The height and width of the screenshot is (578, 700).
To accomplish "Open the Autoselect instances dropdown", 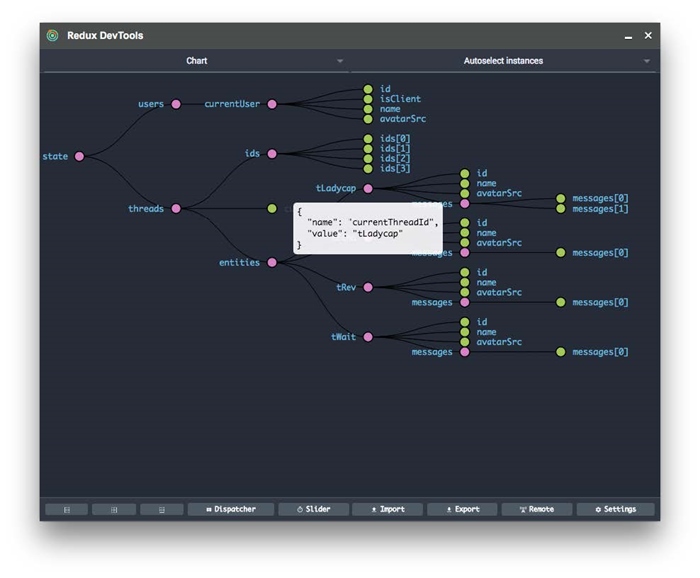I will click(504, 61).
